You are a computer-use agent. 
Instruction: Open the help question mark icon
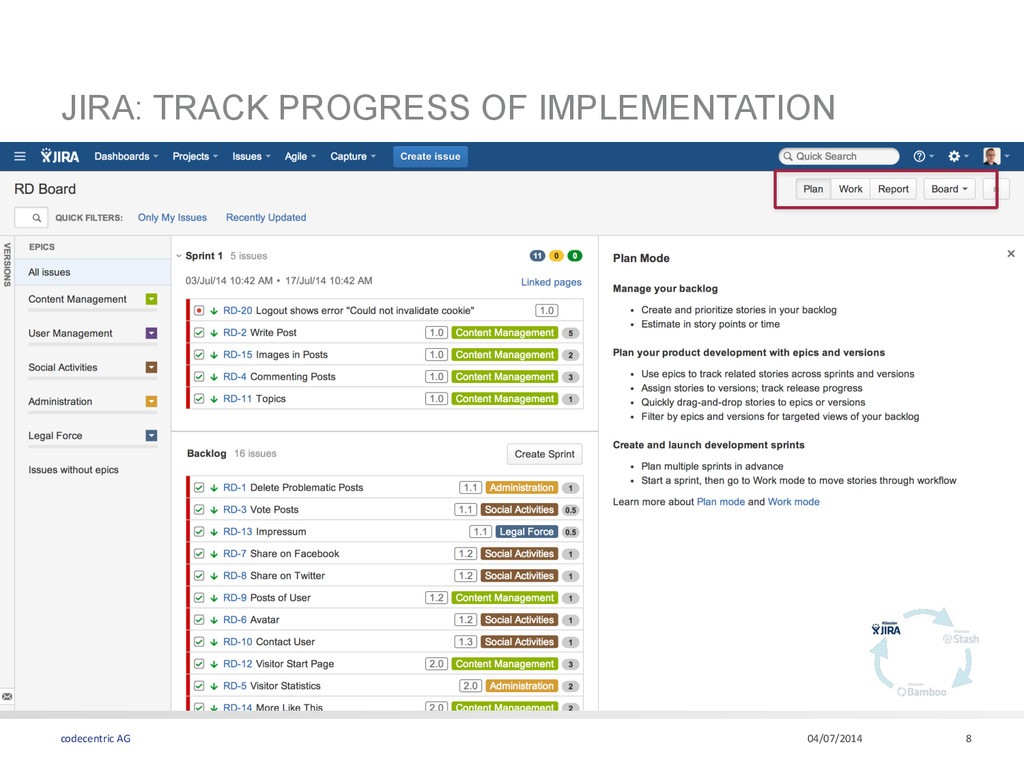920,156
